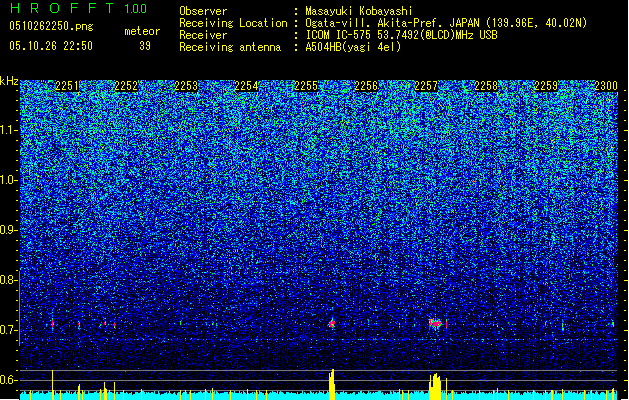Viewport: 629px width, 400px height.
Task: Click the meteor count label
Action: click(x=142, y=31)
